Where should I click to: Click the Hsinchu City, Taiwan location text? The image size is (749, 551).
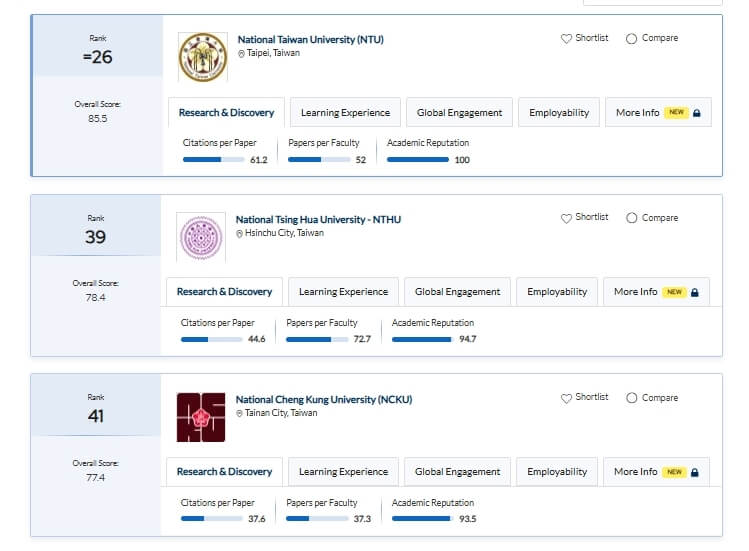click(x=284, y=233)
